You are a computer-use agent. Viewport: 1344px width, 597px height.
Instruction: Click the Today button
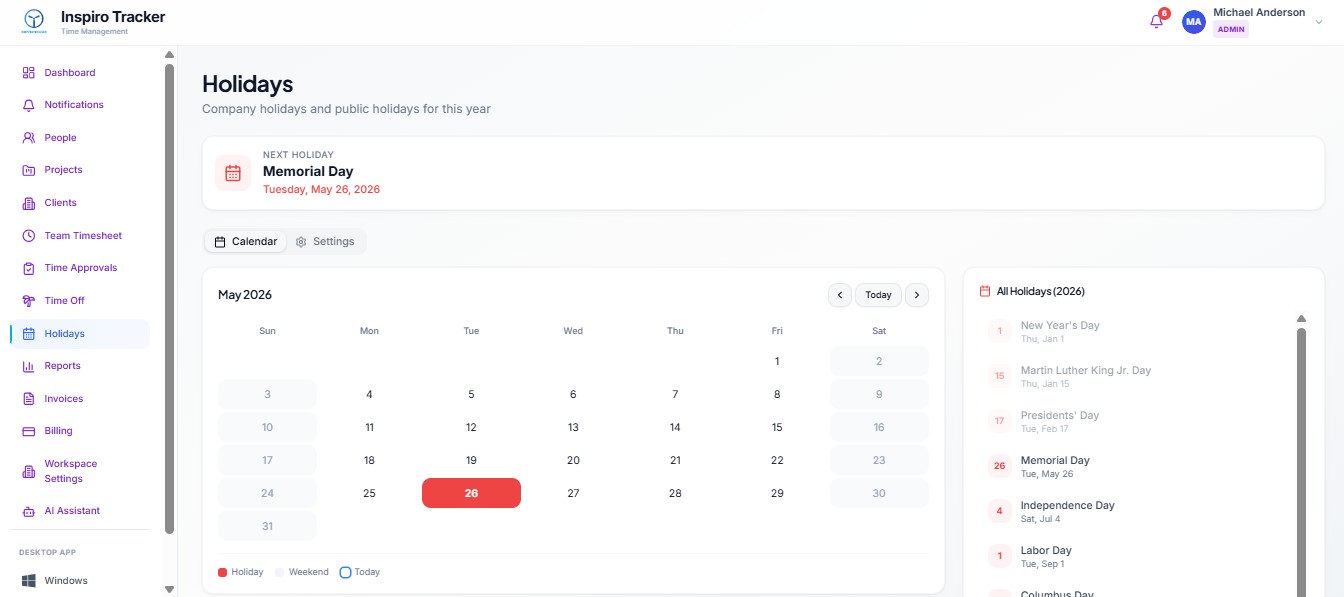coord(878,295)
